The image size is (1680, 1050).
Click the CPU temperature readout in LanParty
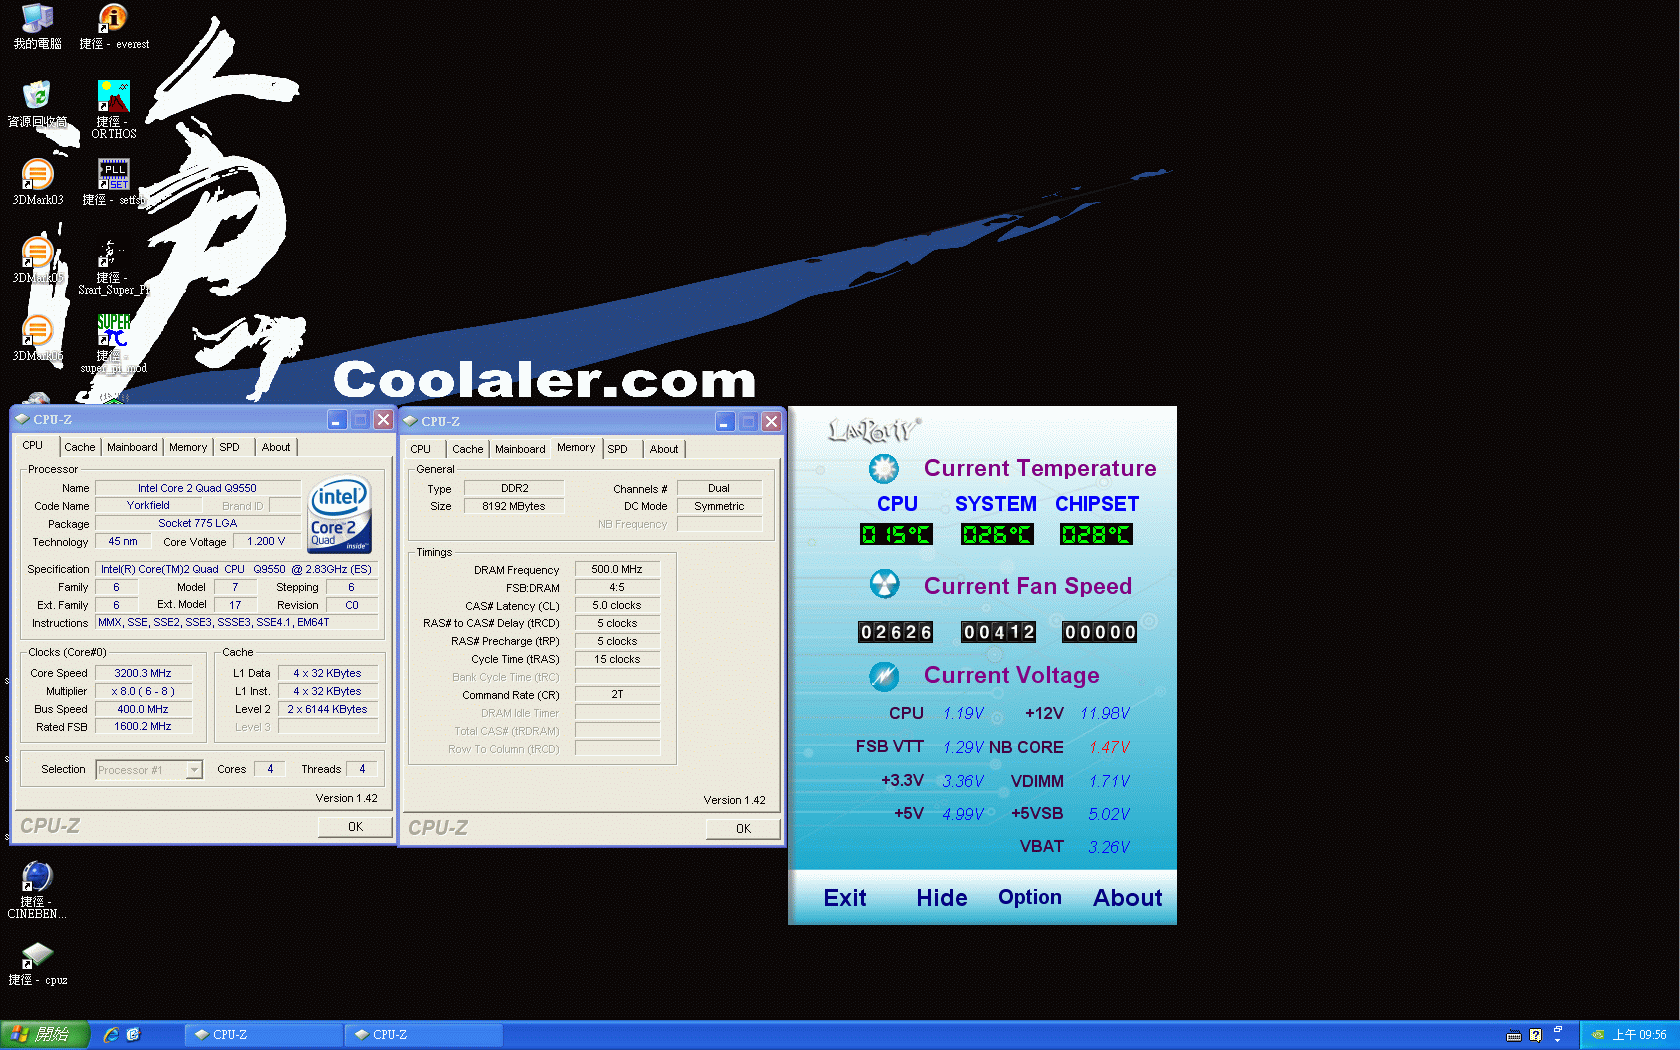click(x=896, y=535)
